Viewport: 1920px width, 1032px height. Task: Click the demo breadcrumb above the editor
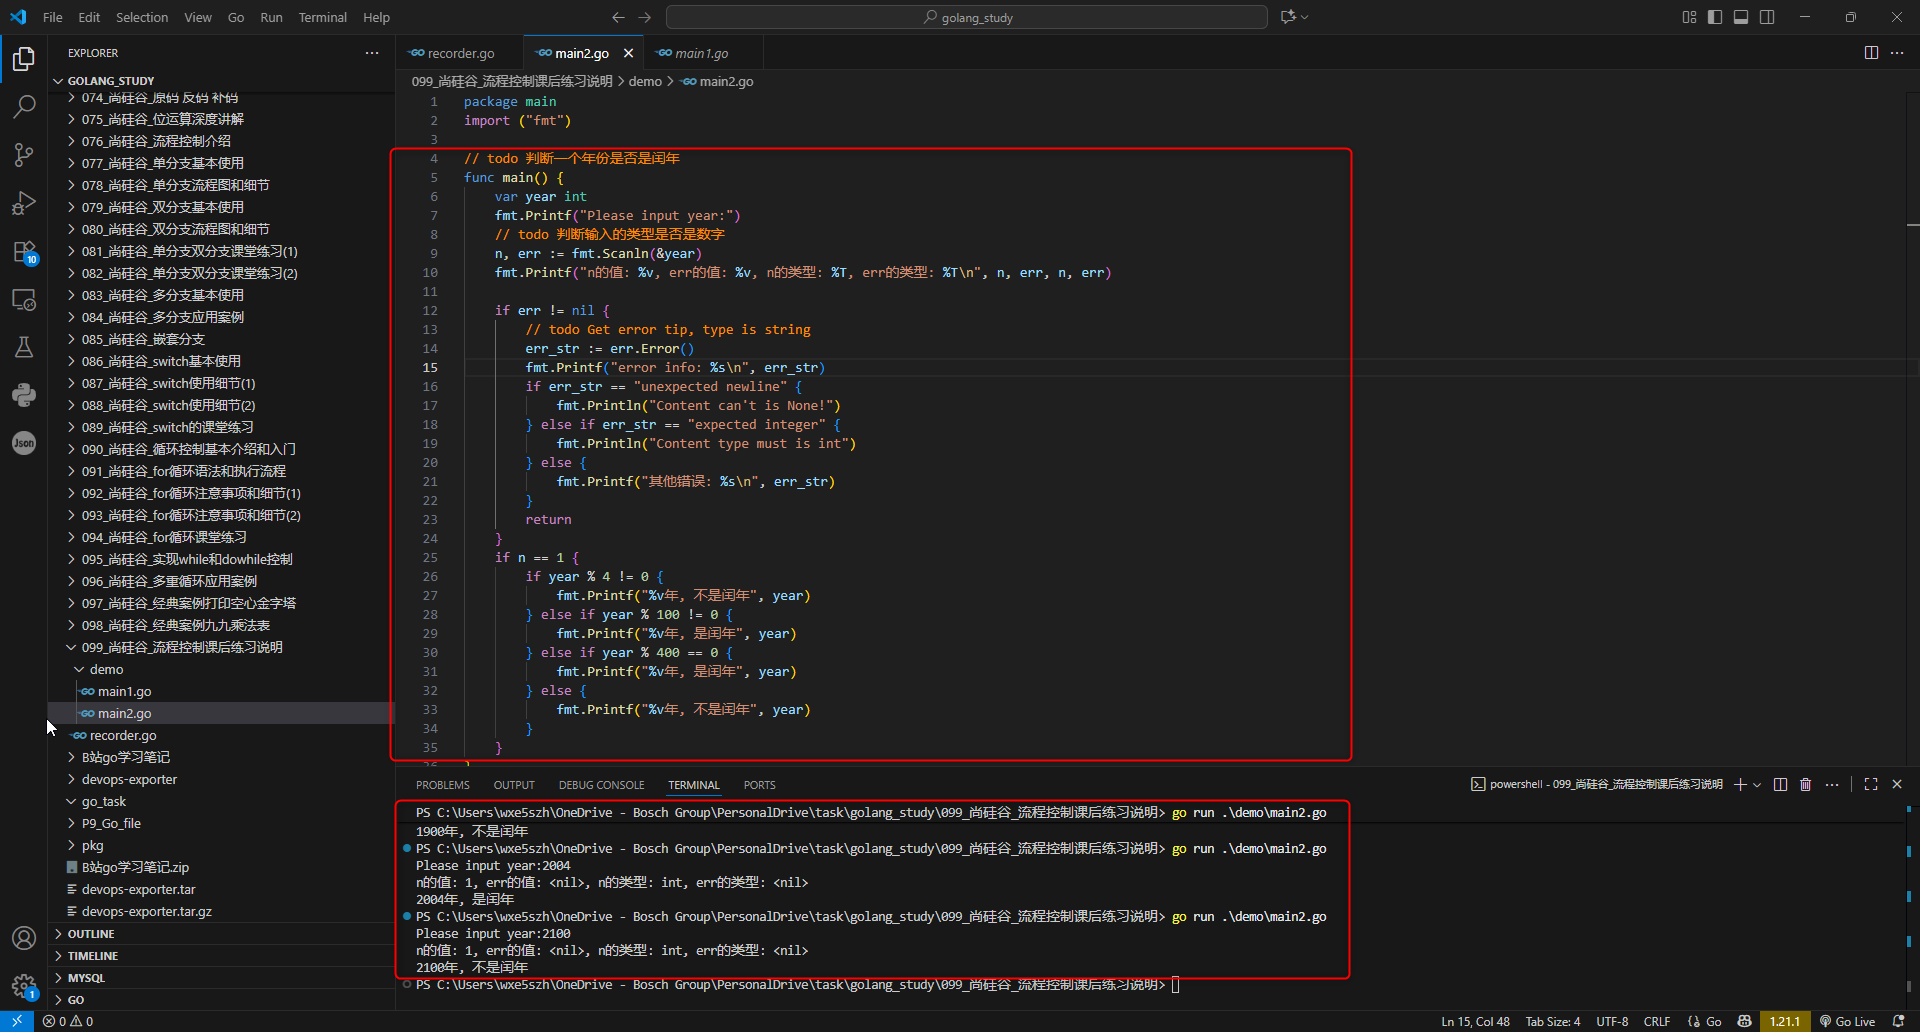[645, 82]
